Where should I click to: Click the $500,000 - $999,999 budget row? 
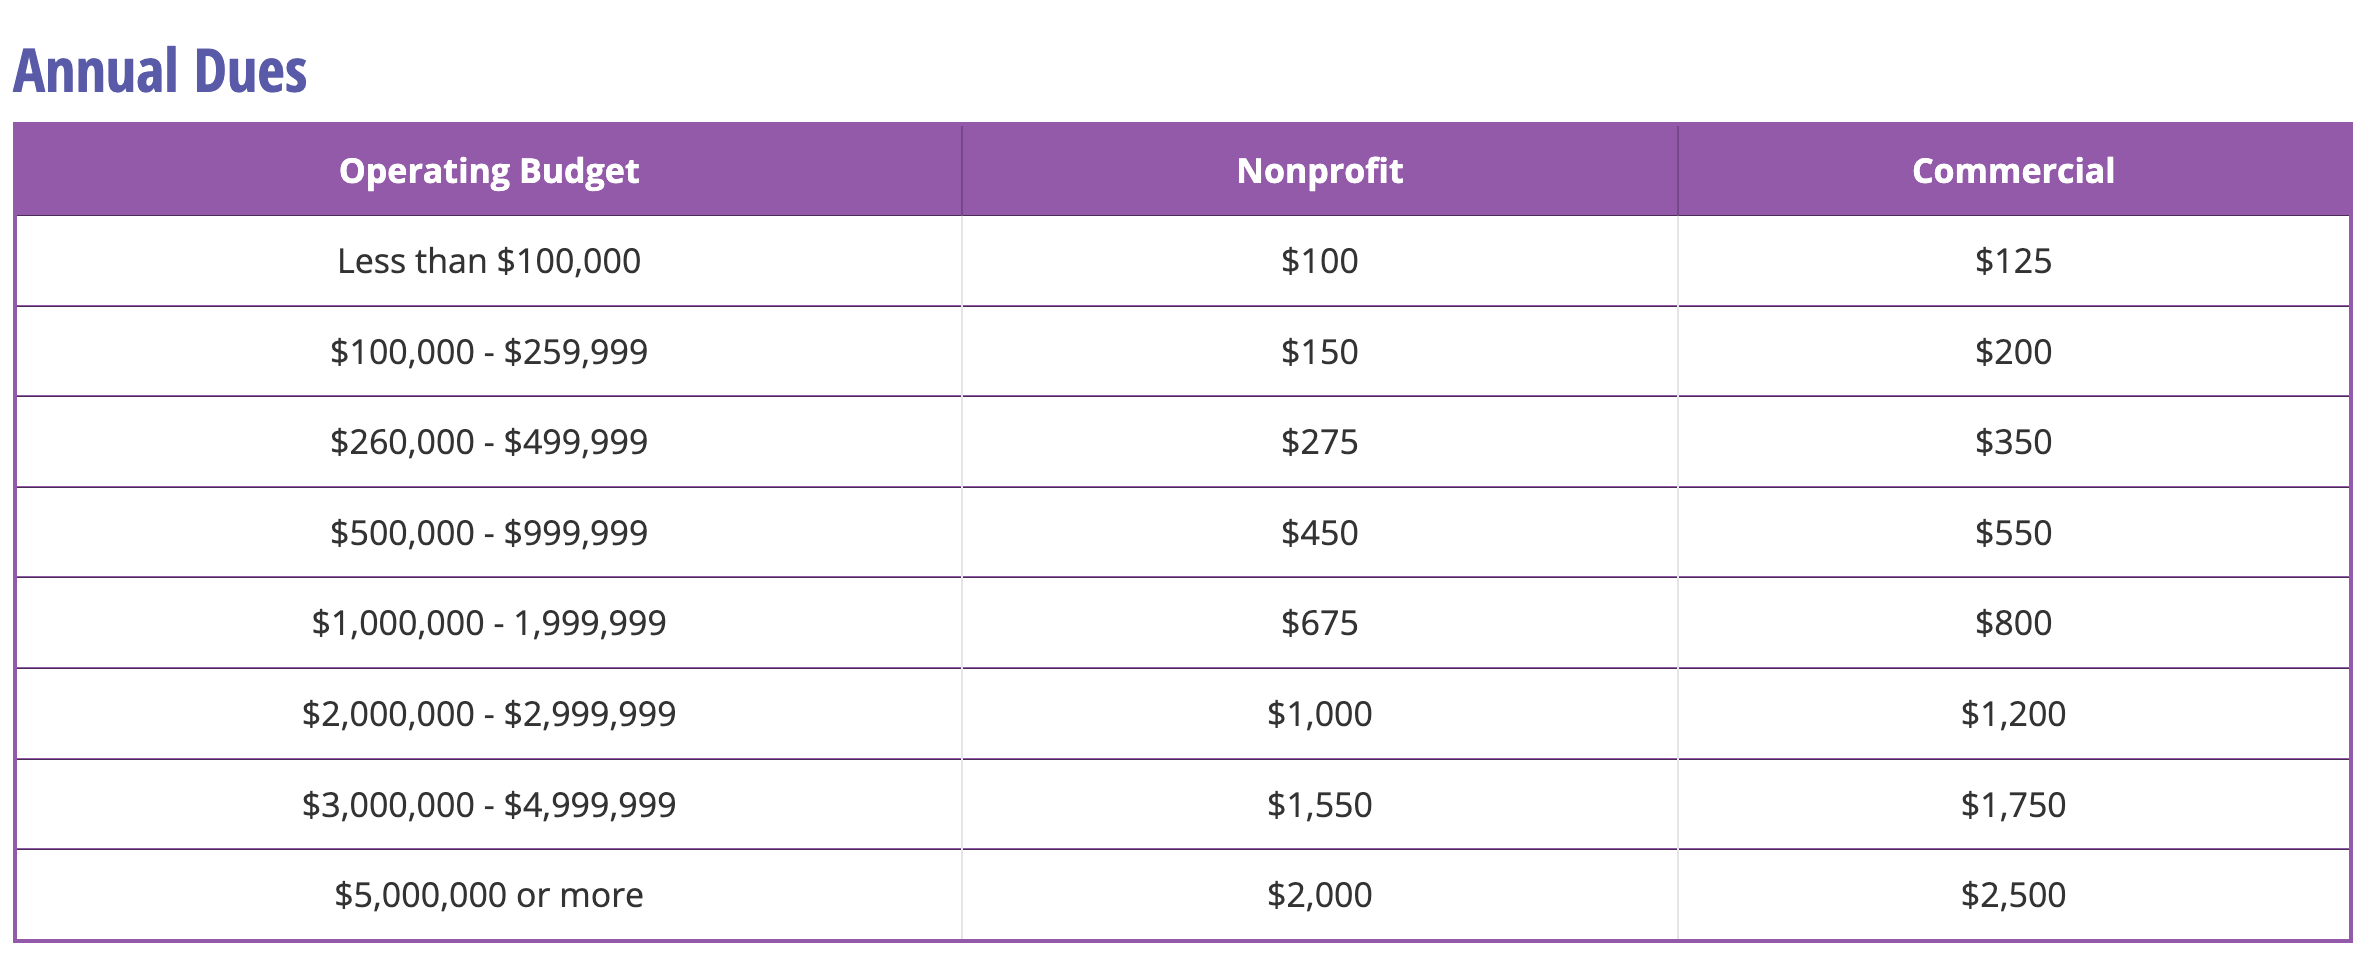(x=488, y=533)
